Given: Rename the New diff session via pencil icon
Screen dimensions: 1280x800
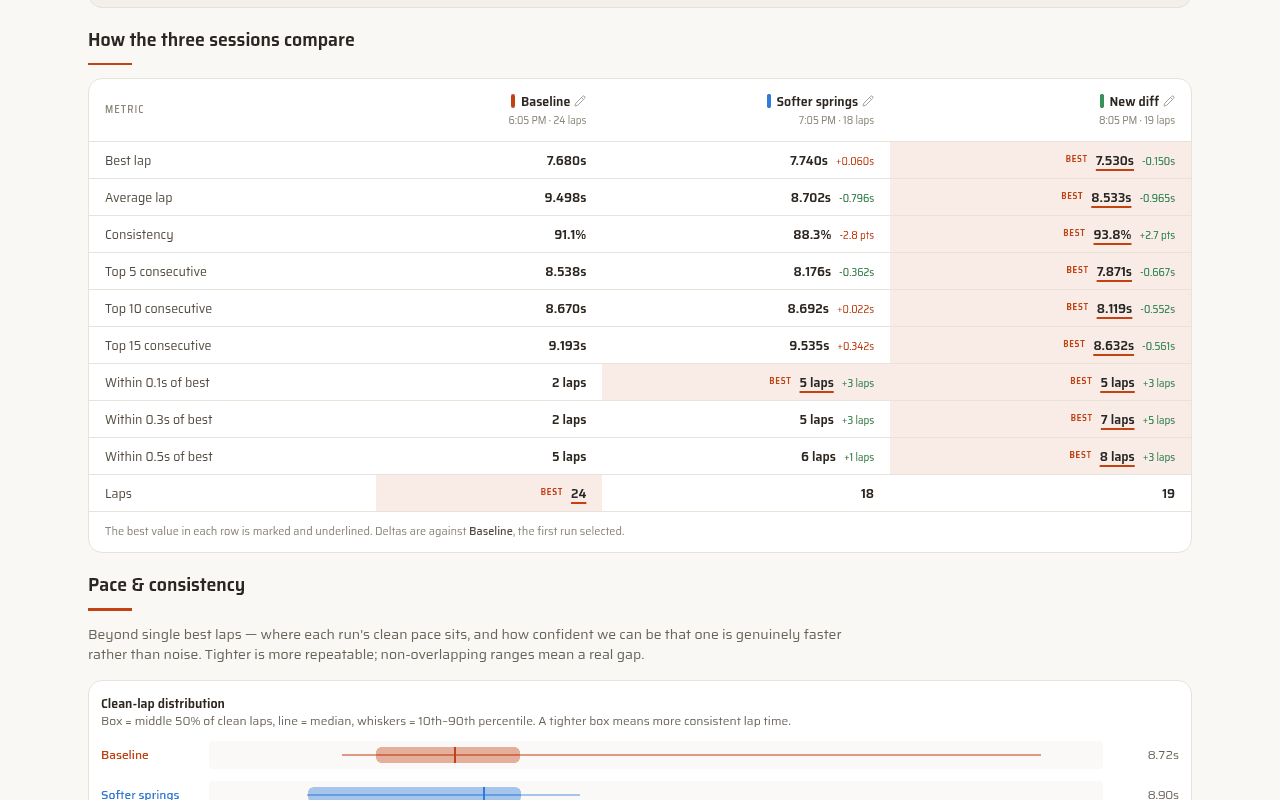Looking at the screenshot, I should [x=1169, y=101].
